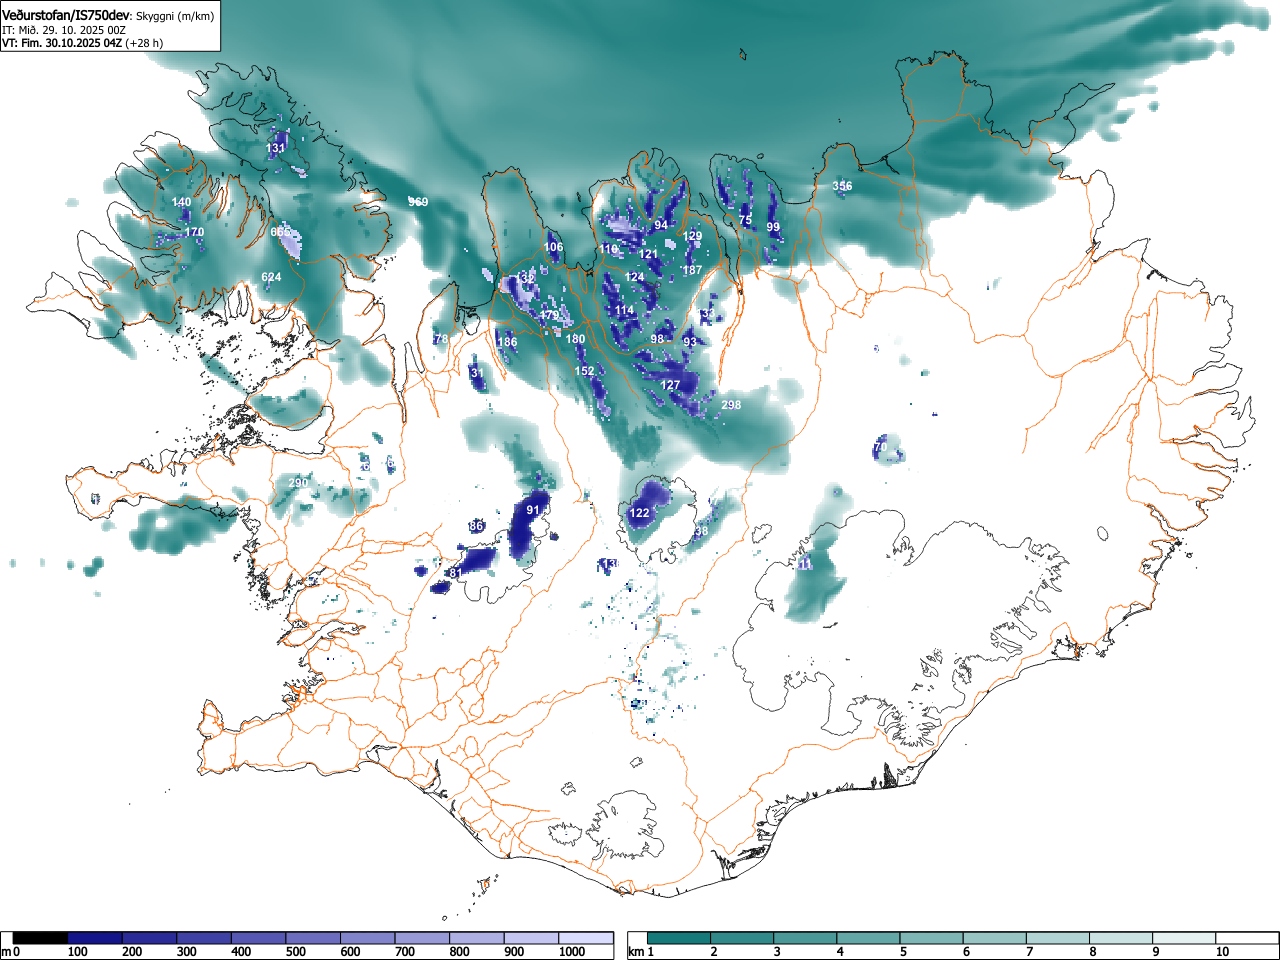This screenshot has height=960, width=1280.
Task: Click visibility value 129 on the map
Action: 693,237
